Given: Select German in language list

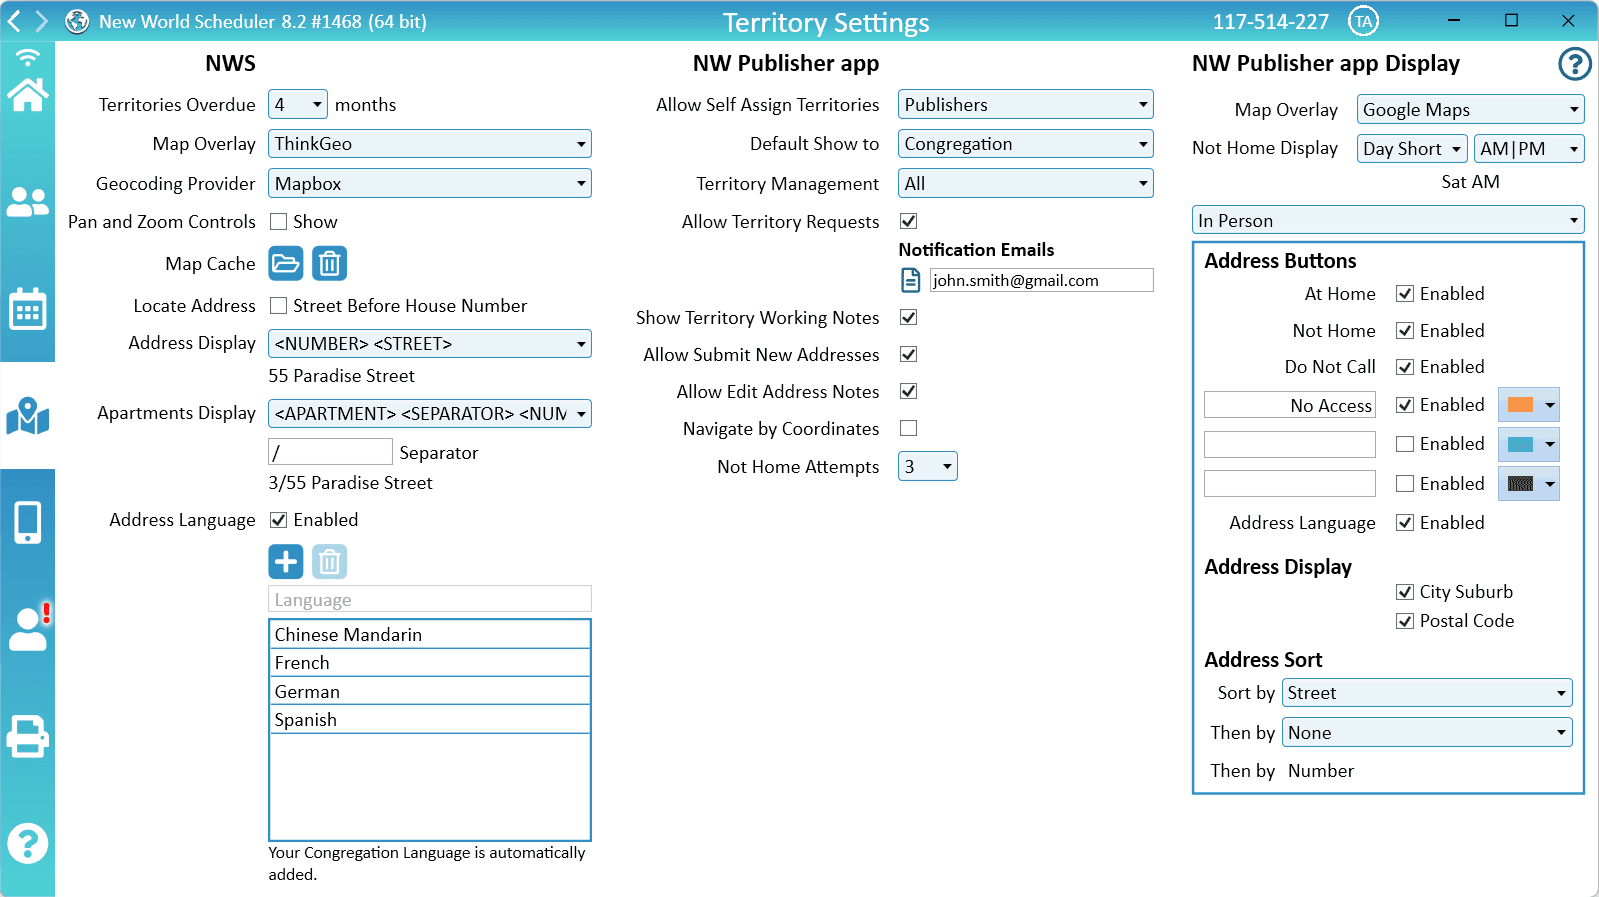Looking at the screenshot, I should coord(430,692).
